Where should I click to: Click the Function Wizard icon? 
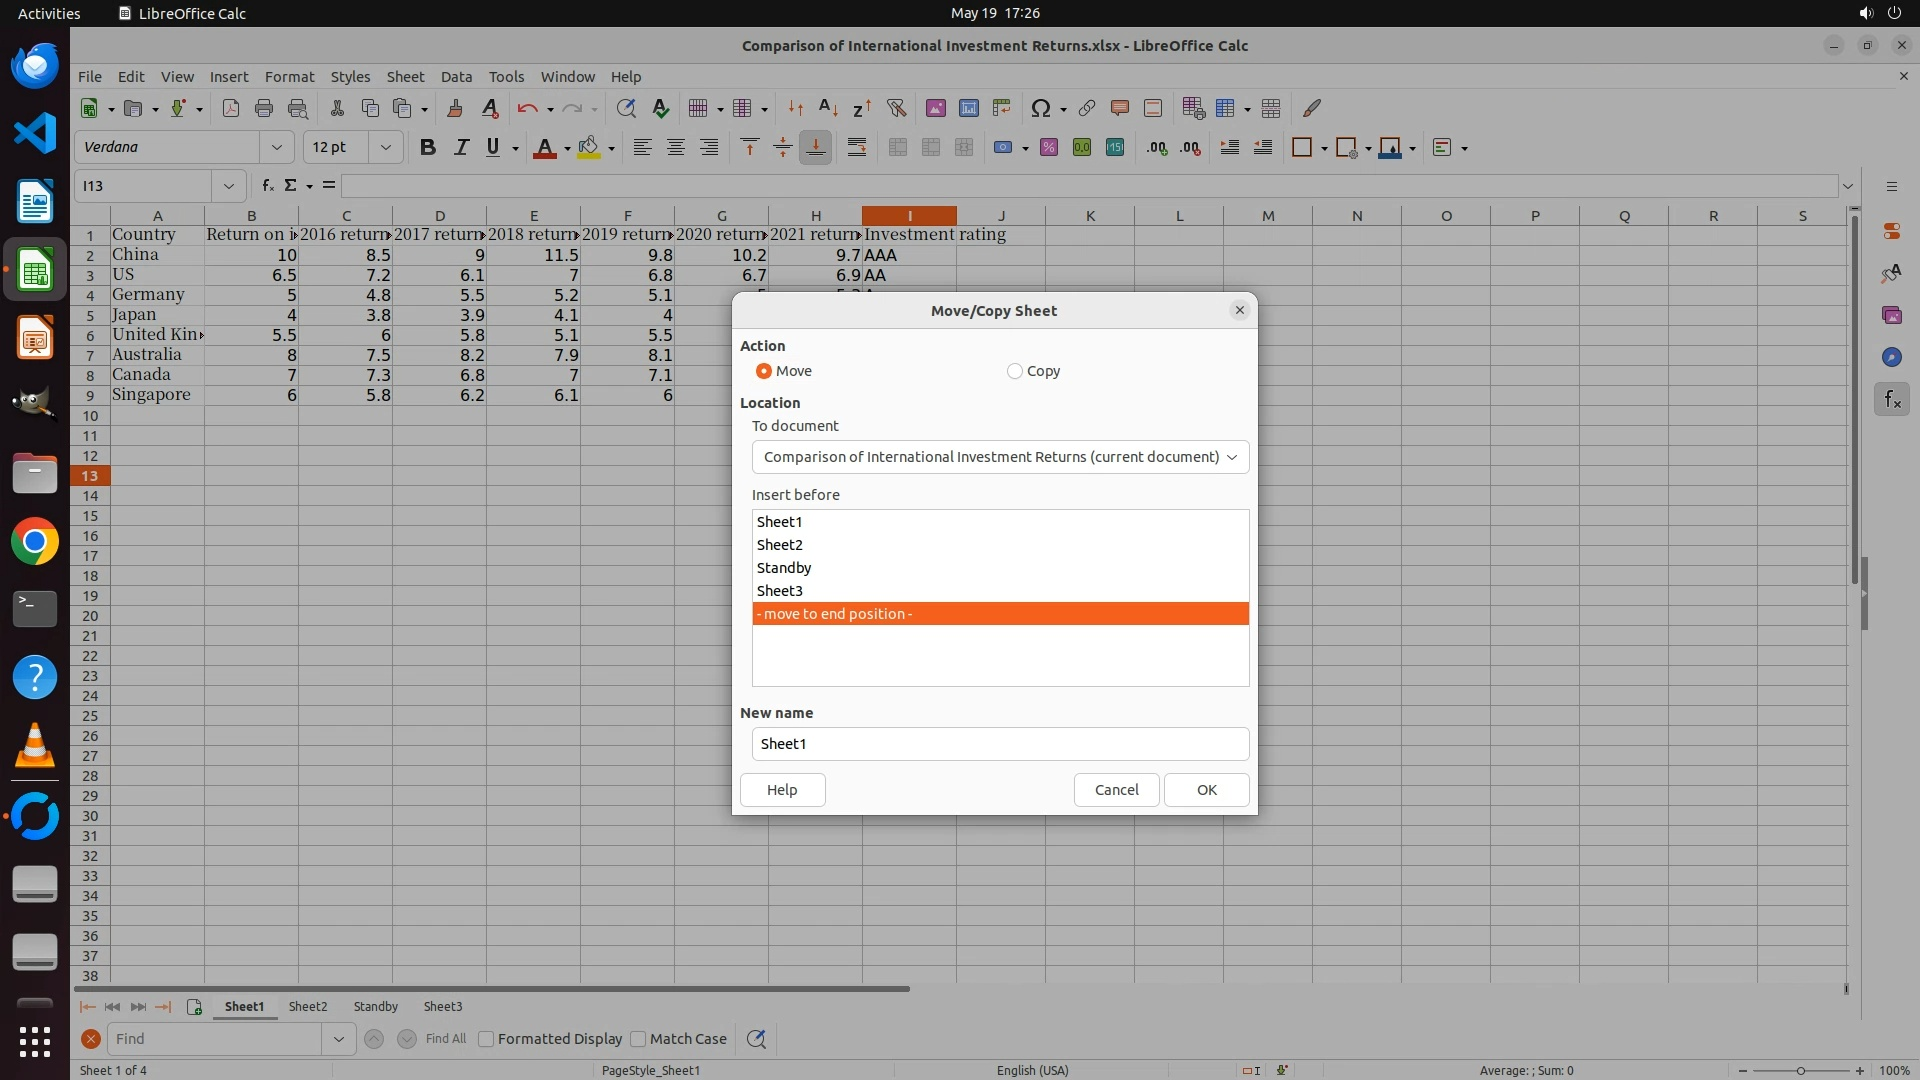point(267,185)
